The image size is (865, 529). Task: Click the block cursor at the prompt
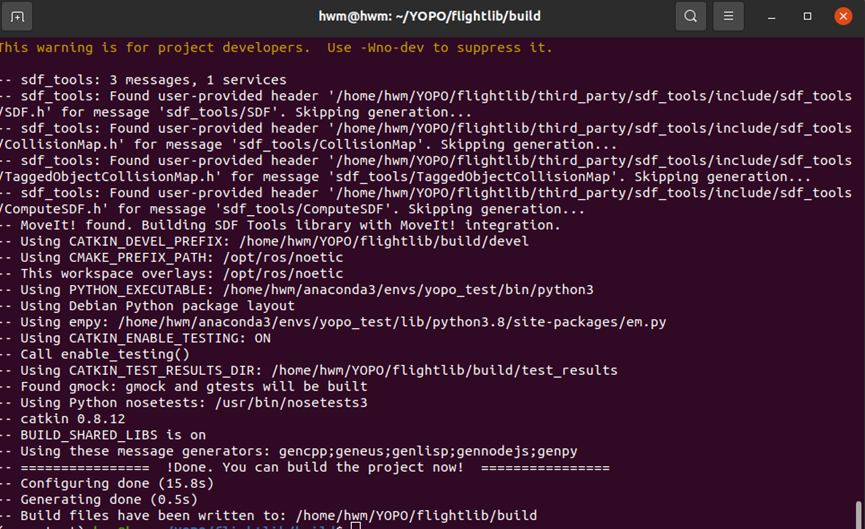[x=356, y=526]
